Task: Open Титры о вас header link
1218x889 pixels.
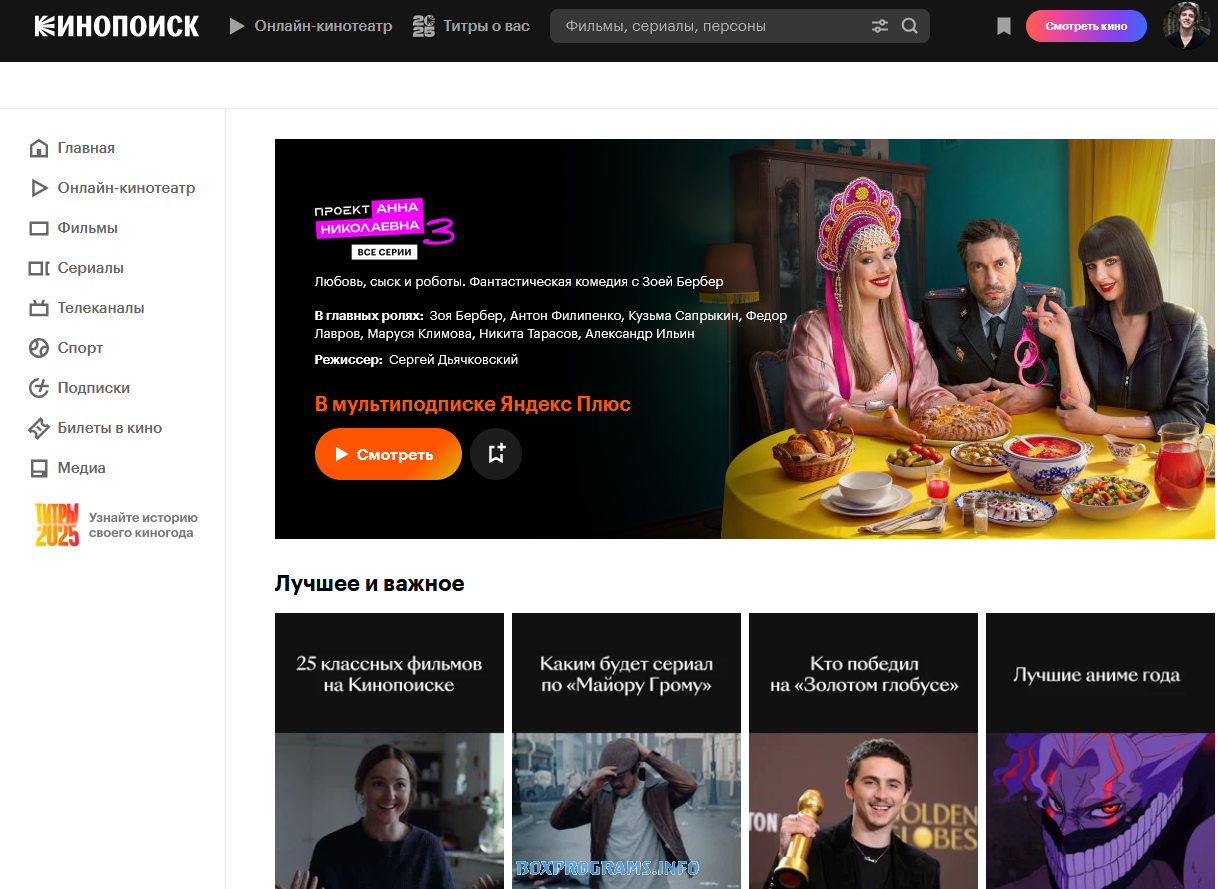Action: tap(472, 26)
